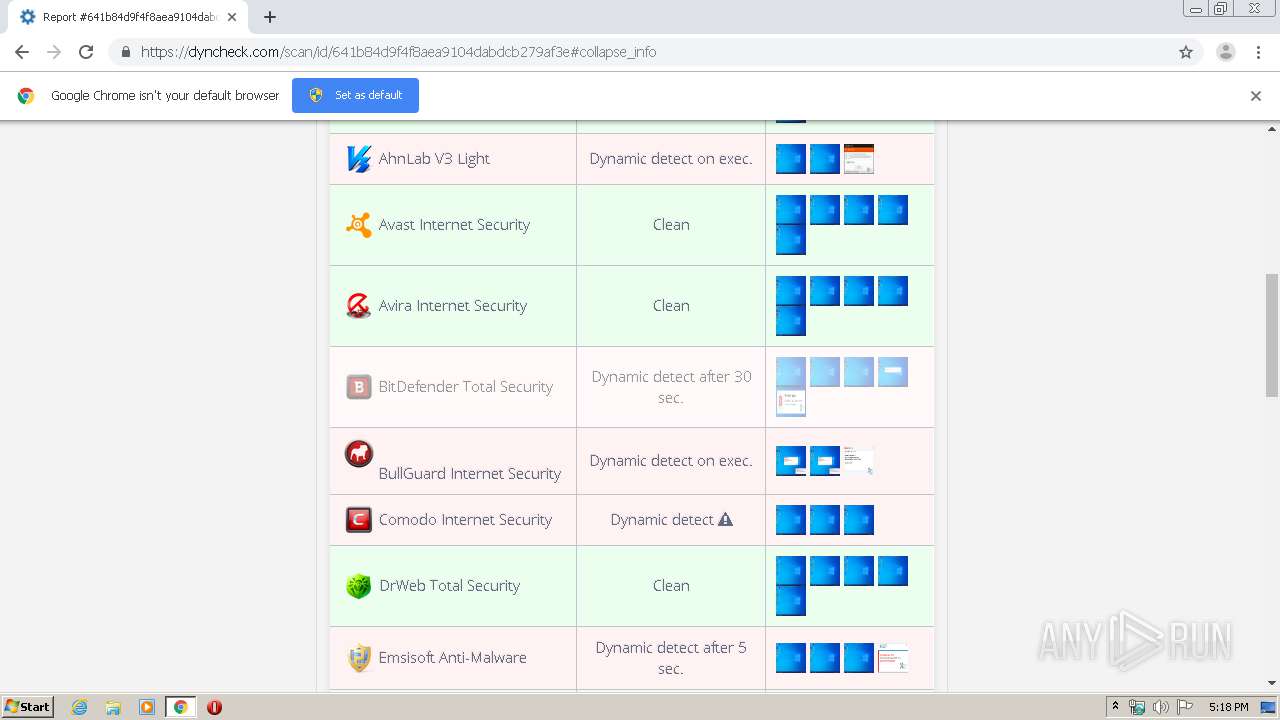Viewport: 1280px width, 720px height.
Task: Open BullGuard third screenshot thumbnail with white dialog
Action: 859,461
